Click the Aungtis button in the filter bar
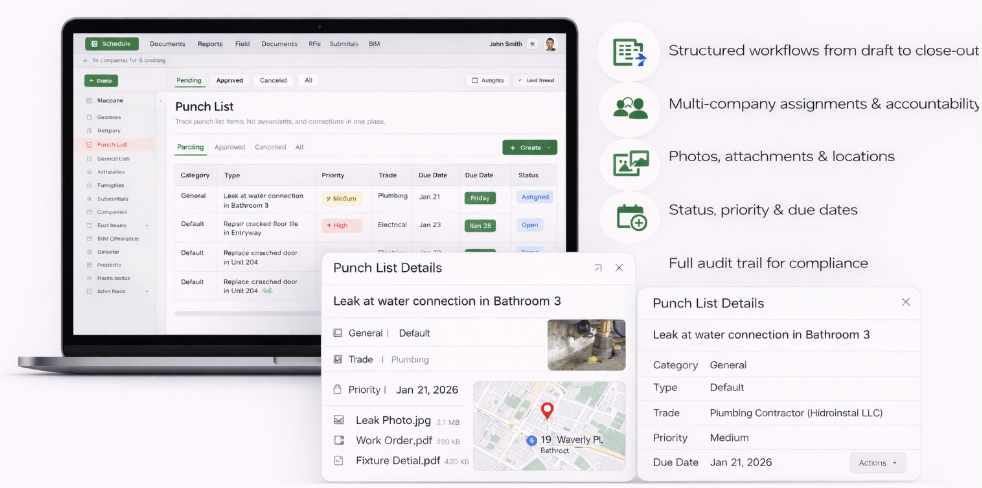The image size is (982, 488). click(x=487, y=81)
